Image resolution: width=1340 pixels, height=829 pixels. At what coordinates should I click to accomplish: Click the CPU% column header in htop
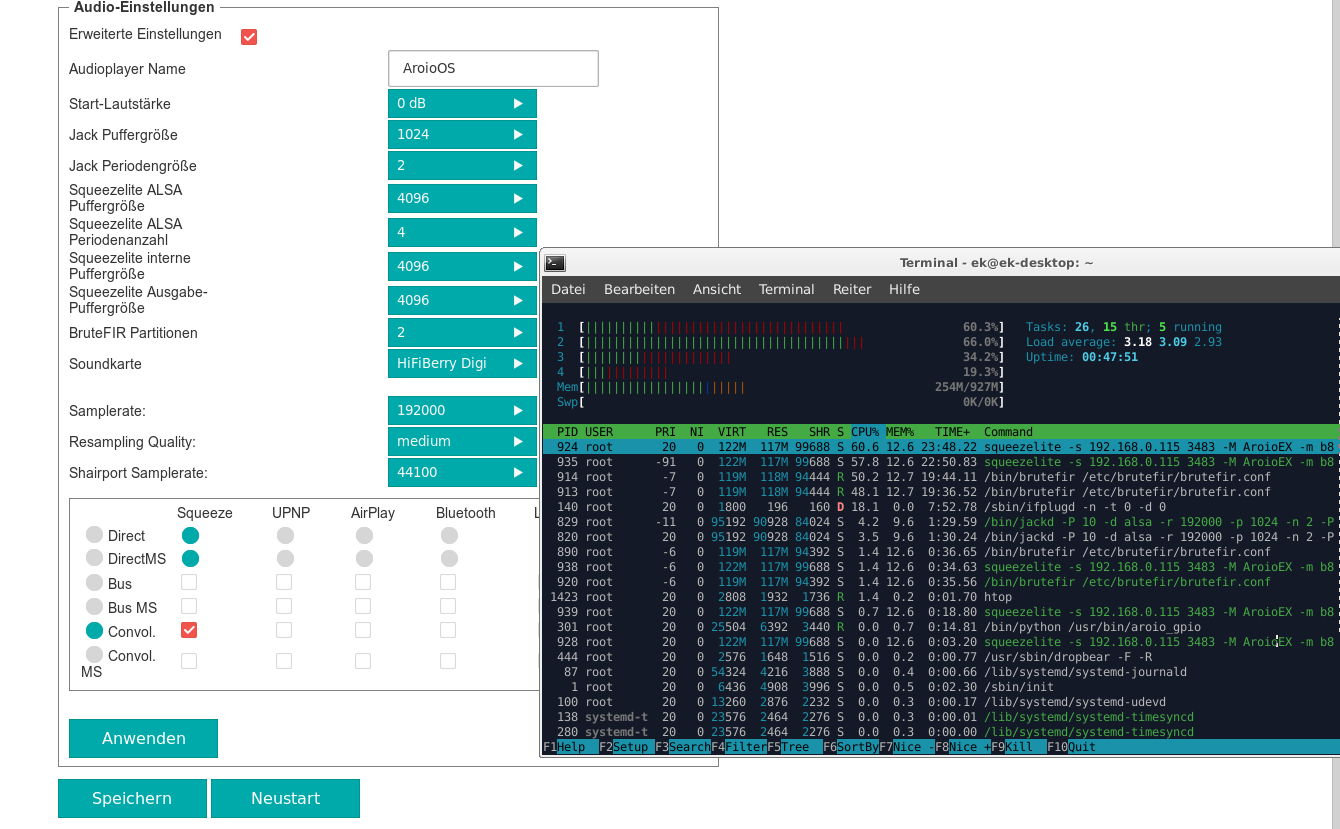[x=865, y=432]
